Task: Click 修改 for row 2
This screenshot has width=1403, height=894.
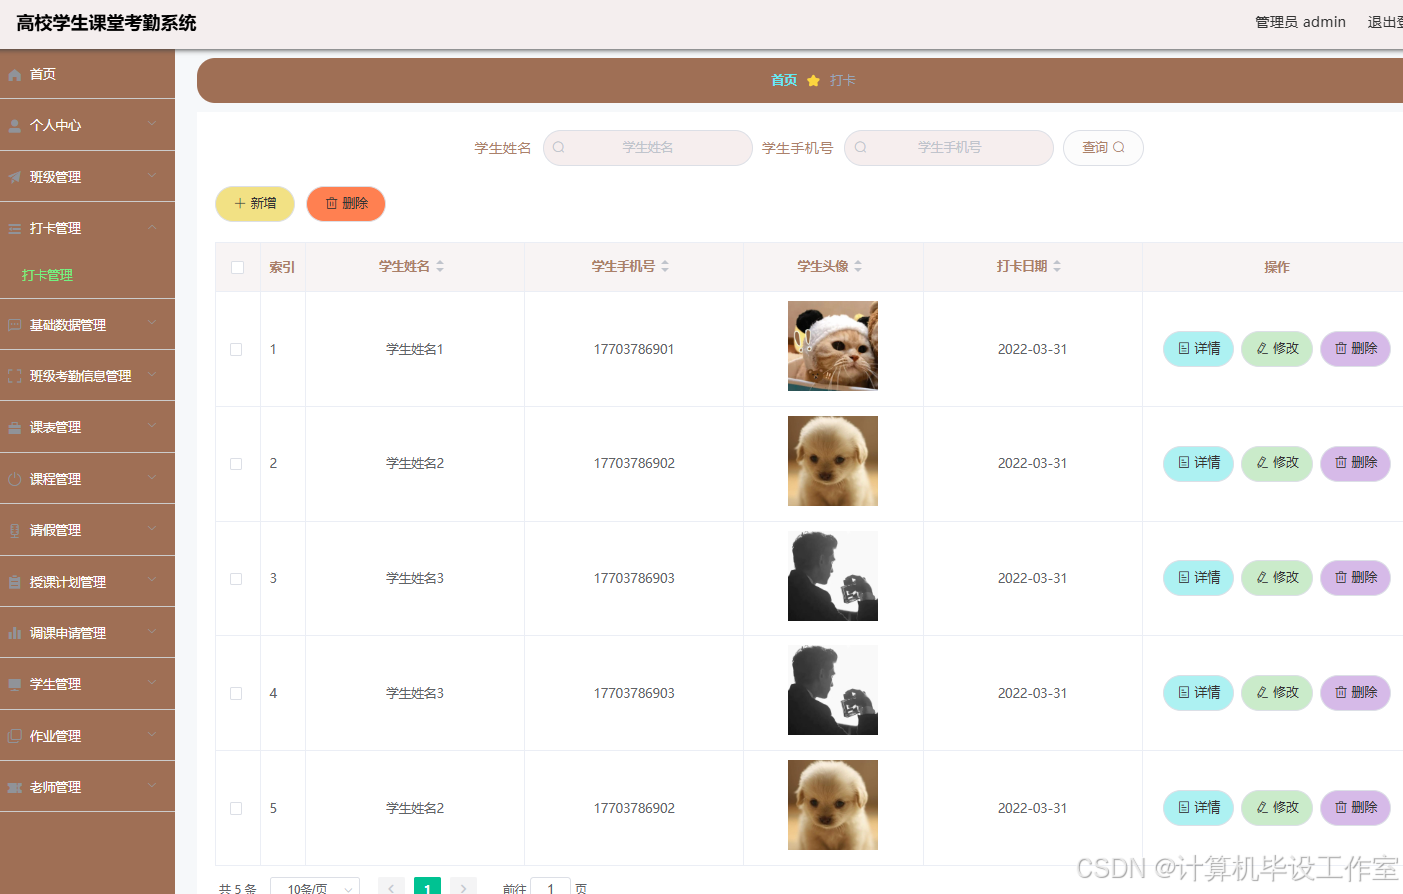Action: click(x=1277, y=463)
